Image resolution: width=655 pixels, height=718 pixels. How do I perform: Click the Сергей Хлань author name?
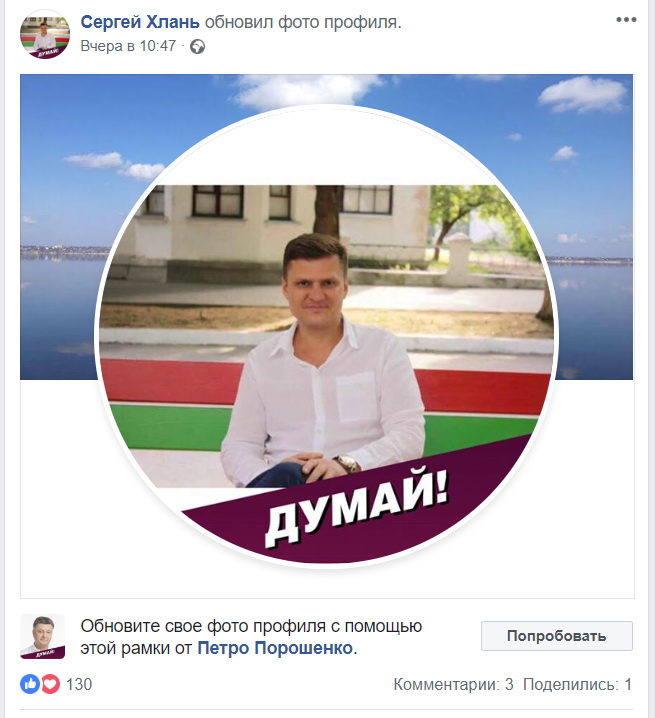pyautogui.click(x=140, y=22)
